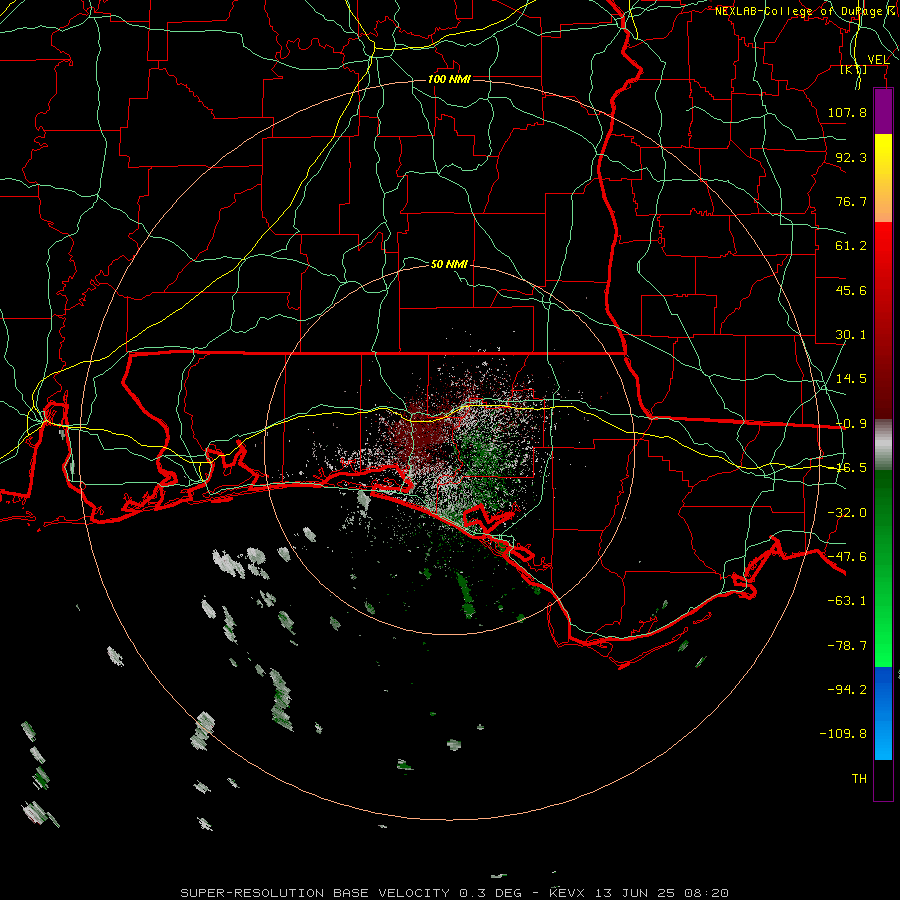Select the -32.0 legend value
900x900 pixels.
click(847, 513)
